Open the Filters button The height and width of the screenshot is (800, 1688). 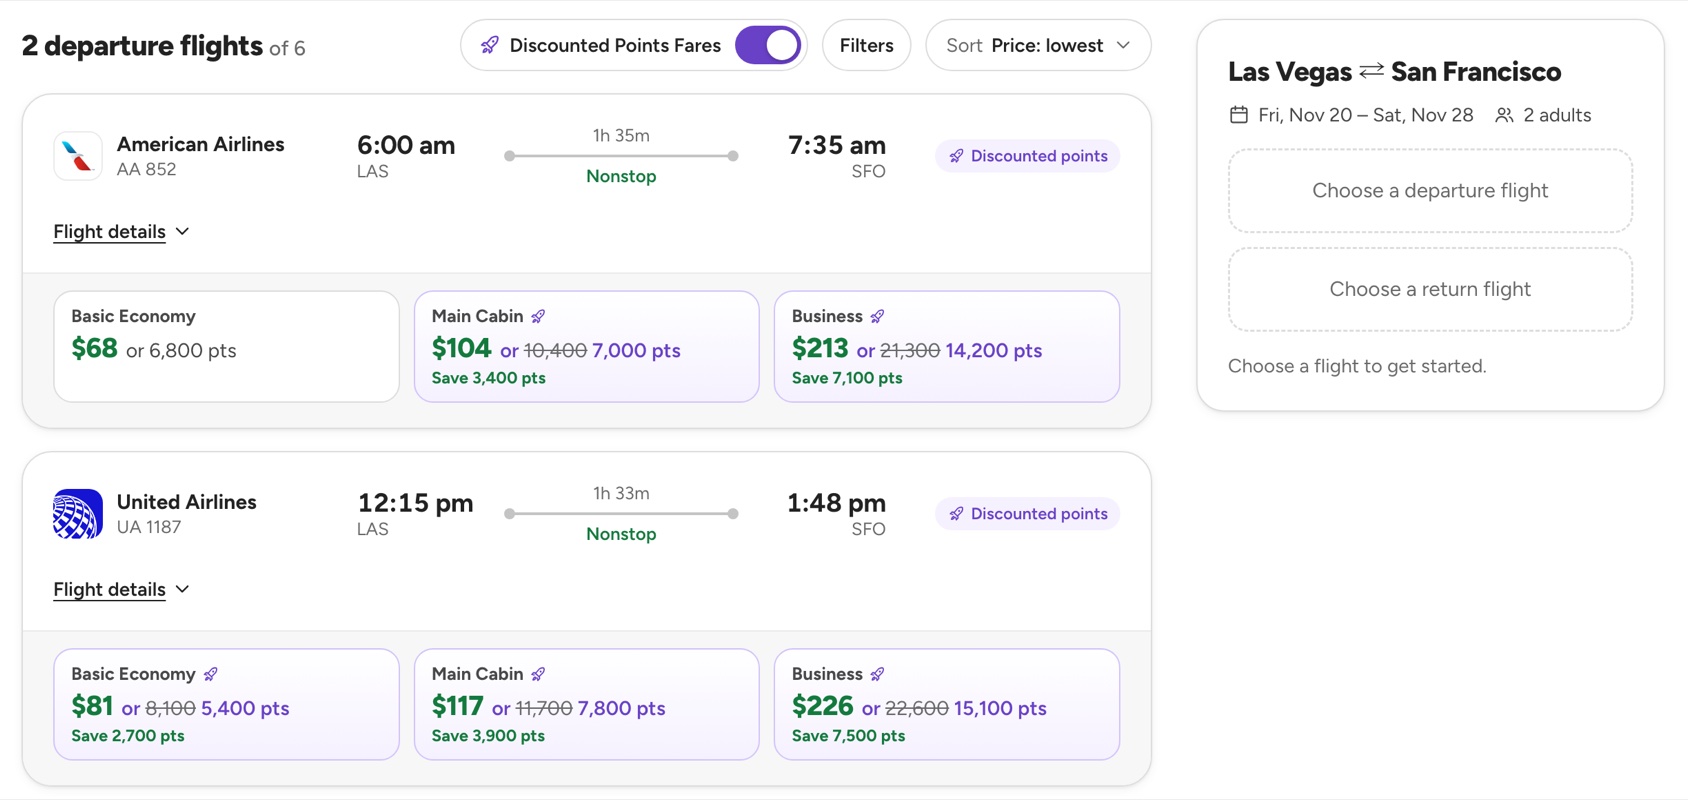(866, 45)
